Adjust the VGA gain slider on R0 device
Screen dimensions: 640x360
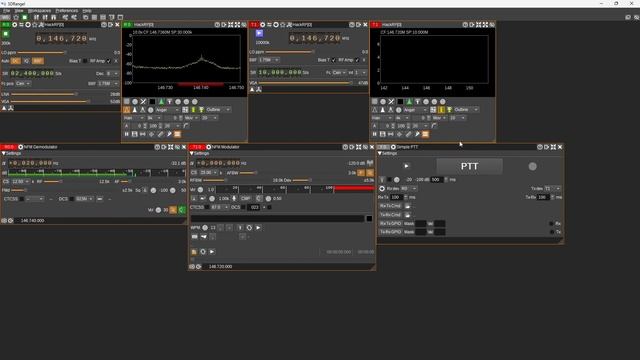[50, 102]
